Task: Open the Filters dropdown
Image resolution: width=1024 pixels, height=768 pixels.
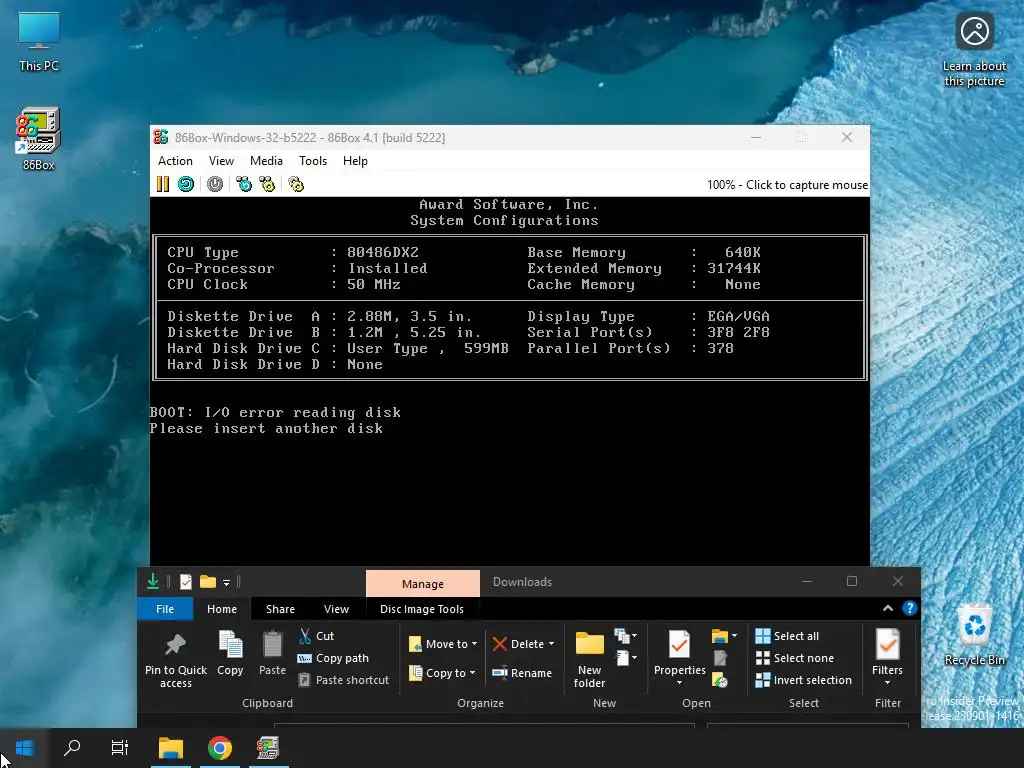Action: (887, 657)
